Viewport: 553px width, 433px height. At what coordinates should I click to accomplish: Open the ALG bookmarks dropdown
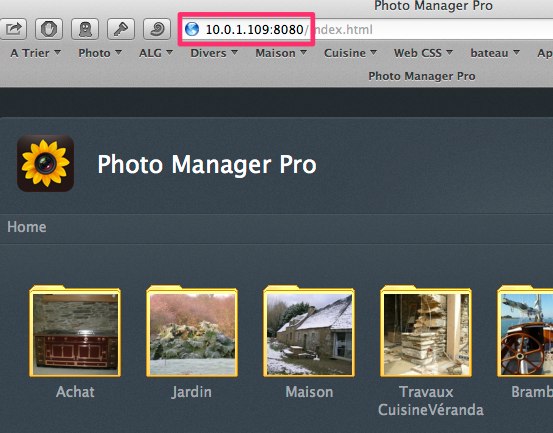[x=156, y=53]
